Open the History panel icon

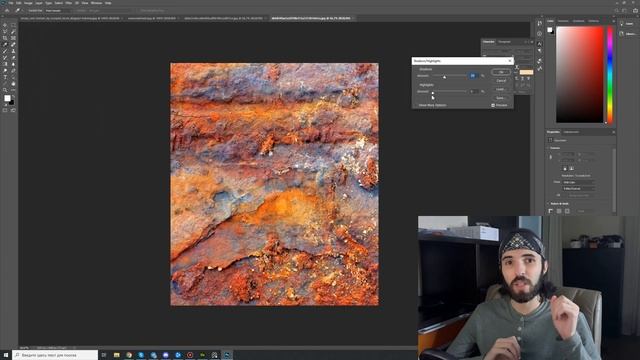(540, 23)
